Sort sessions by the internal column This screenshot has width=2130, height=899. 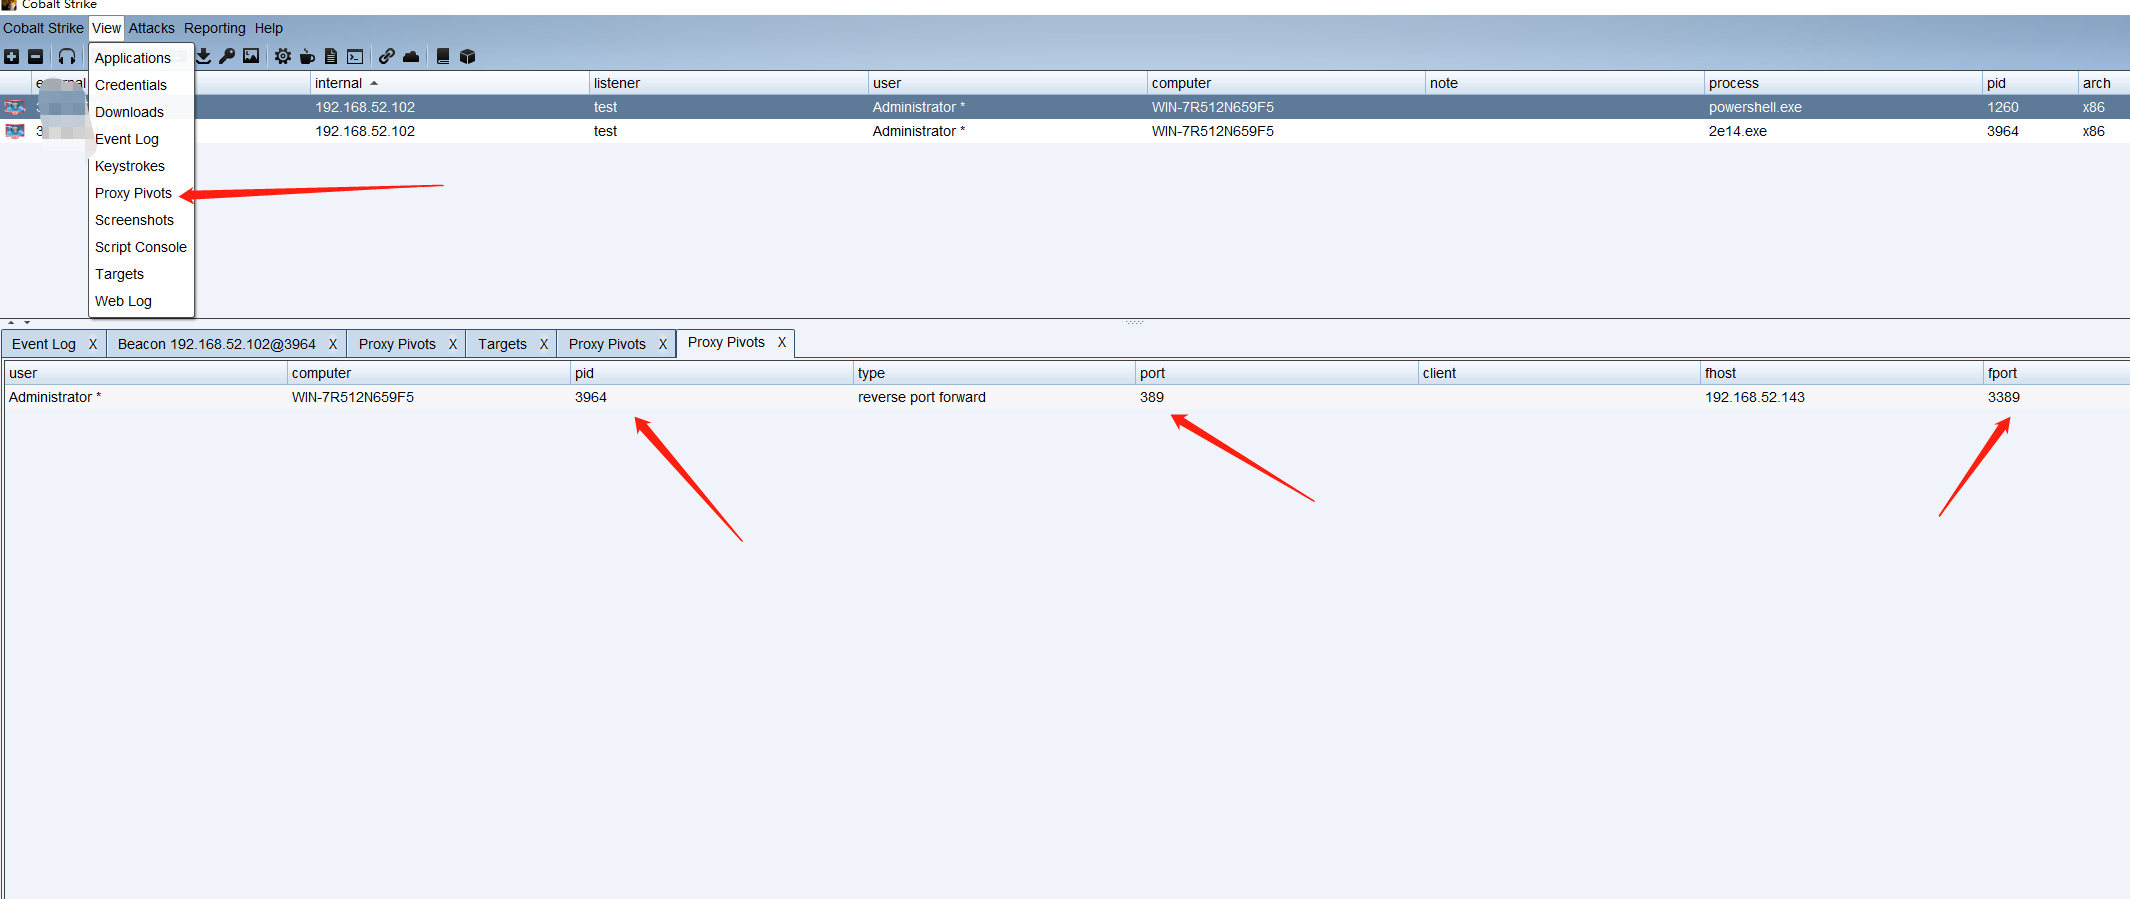[450, 83]
